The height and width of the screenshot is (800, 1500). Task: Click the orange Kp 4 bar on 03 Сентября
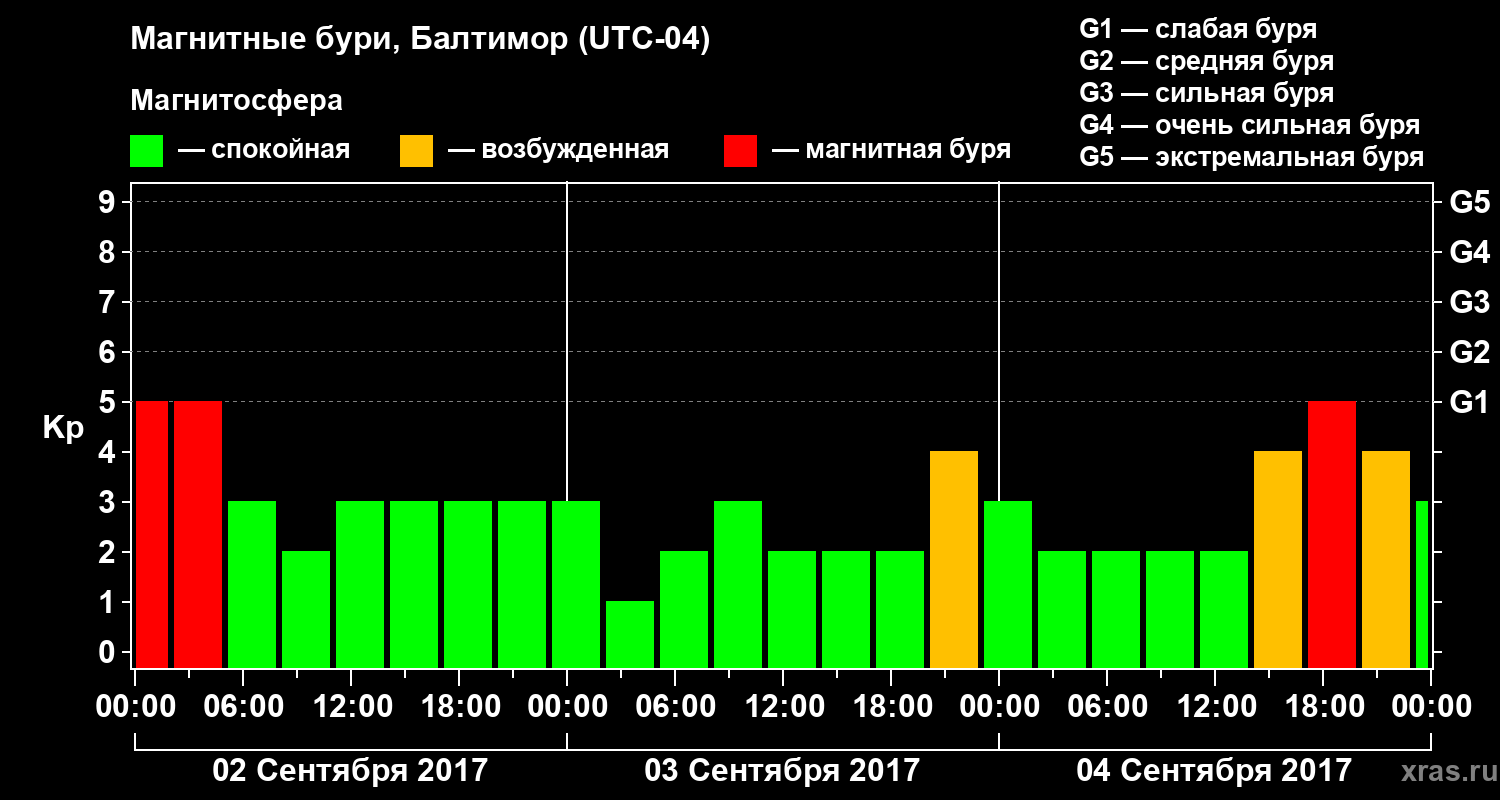pos(954,559)
